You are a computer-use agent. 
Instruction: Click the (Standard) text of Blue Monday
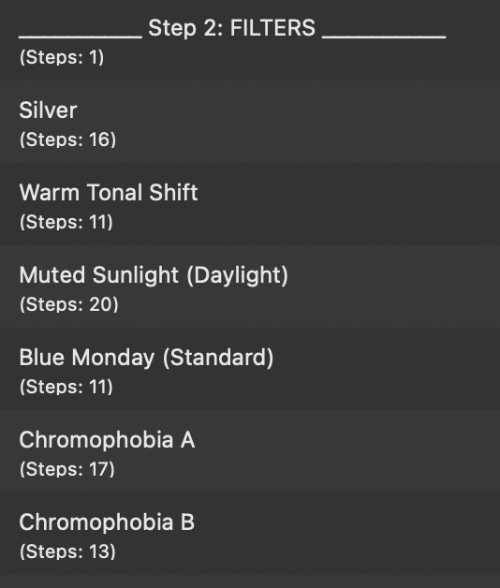point(218,357)
